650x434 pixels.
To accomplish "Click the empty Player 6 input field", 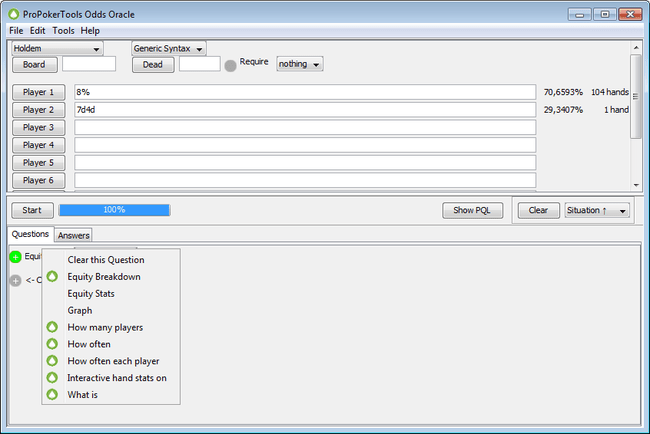I will click(305, 180).
